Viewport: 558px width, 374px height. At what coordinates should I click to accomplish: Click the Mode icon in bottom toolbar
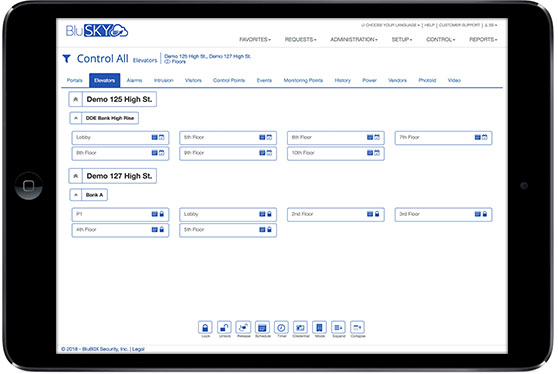[320, 327]
